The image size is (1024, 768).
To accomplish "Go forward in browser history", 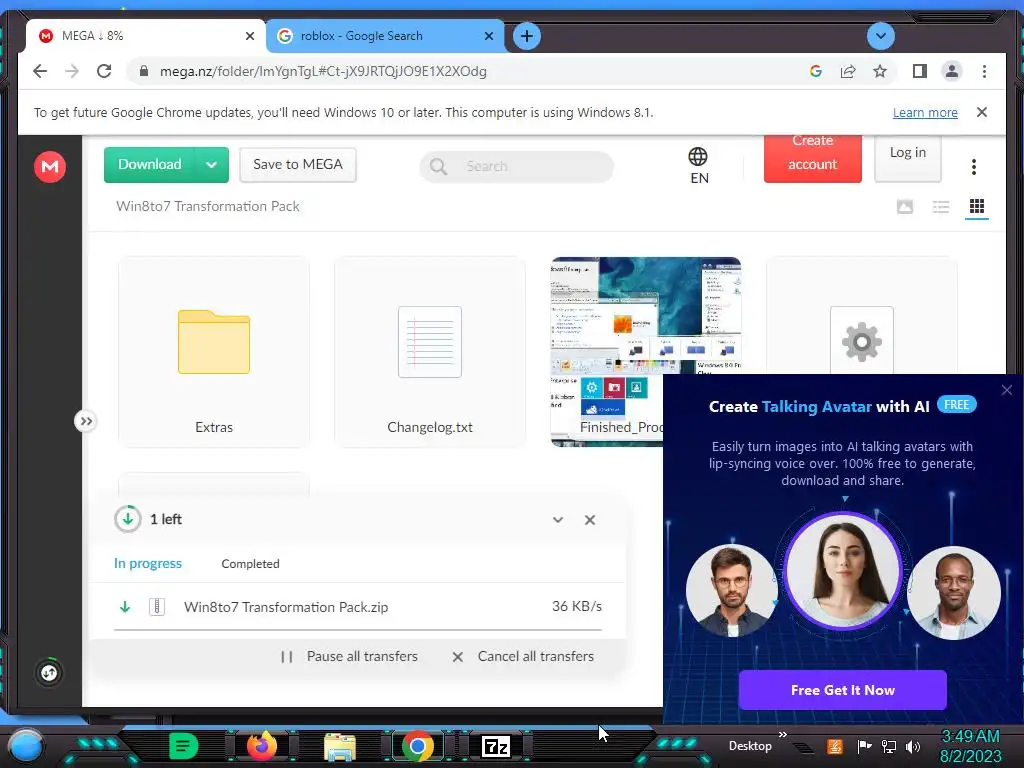I will pos(72,71).
